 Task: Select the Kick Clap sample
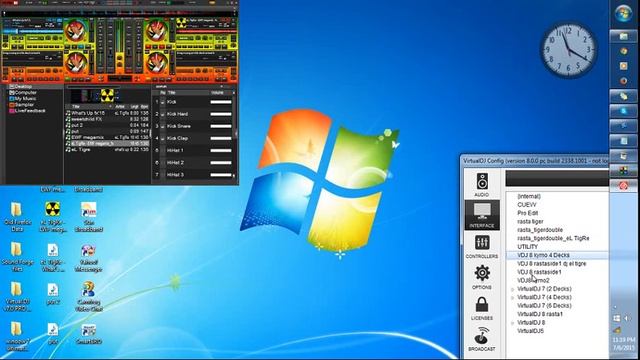point(177,138)
